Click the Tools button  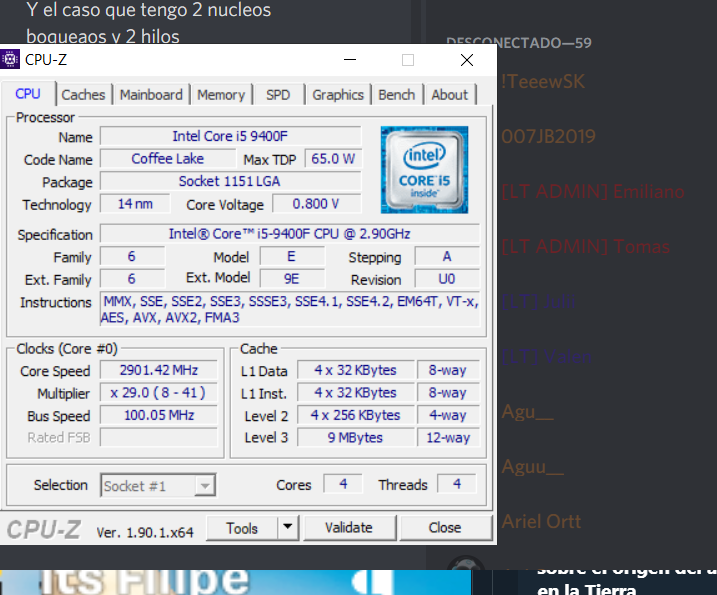click(x=242, y=528)
